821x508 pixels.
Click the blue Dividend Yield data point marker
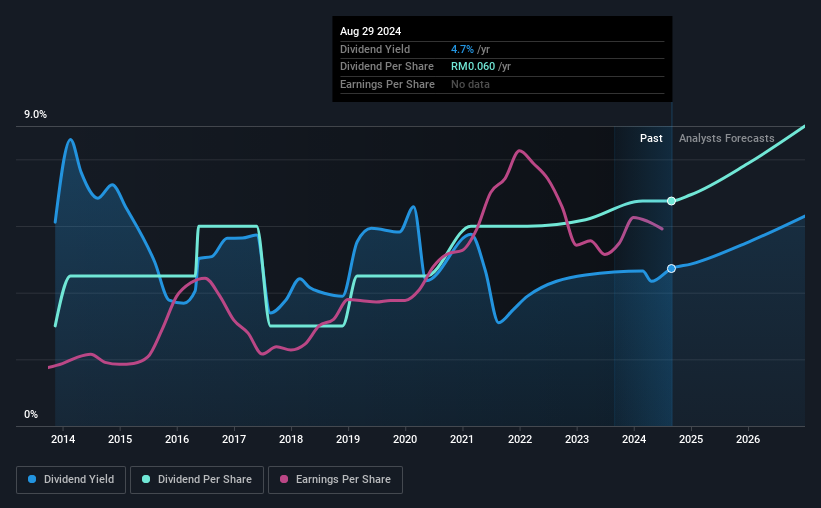(x=671, y=269)
